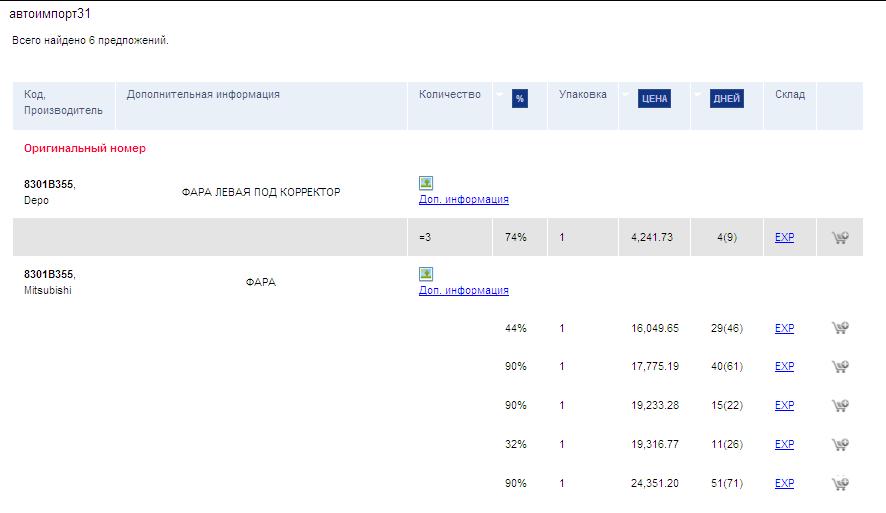Open the Depo headlight photo icon
Screen dimensions: 886x513
(x=426, y=183)
